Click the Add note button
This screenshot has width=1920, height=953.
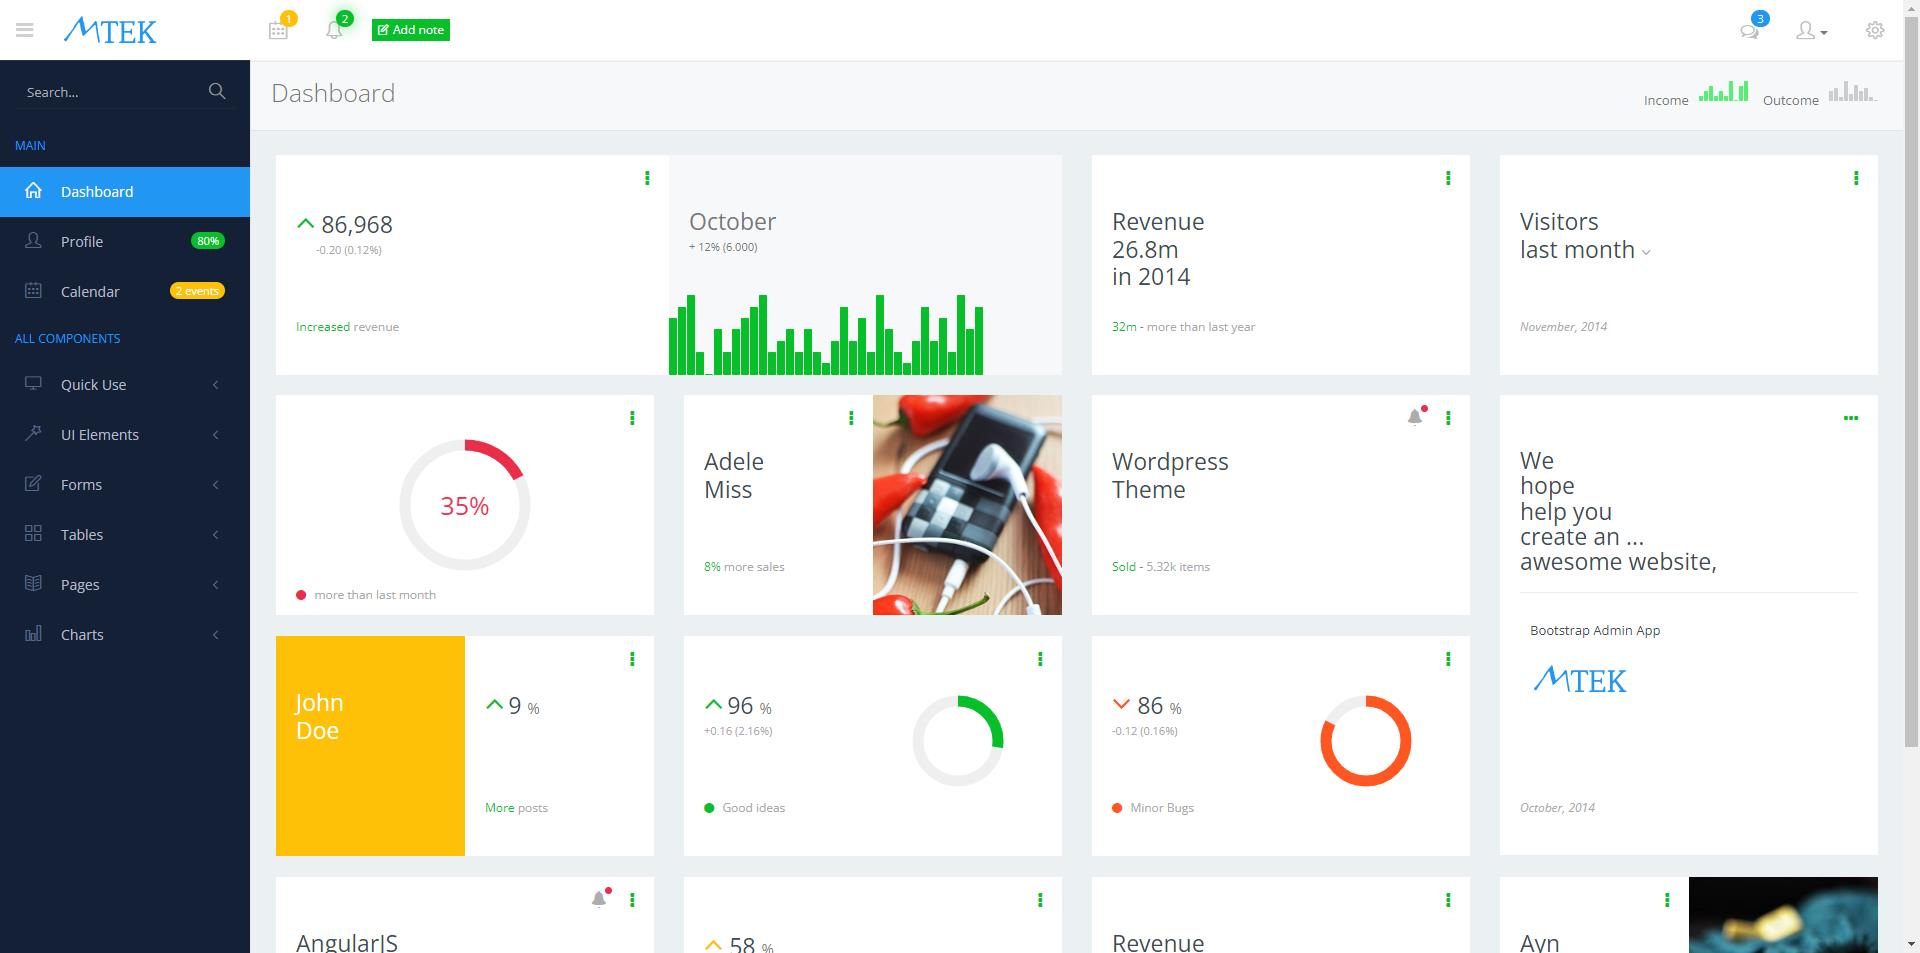[411, 30]
